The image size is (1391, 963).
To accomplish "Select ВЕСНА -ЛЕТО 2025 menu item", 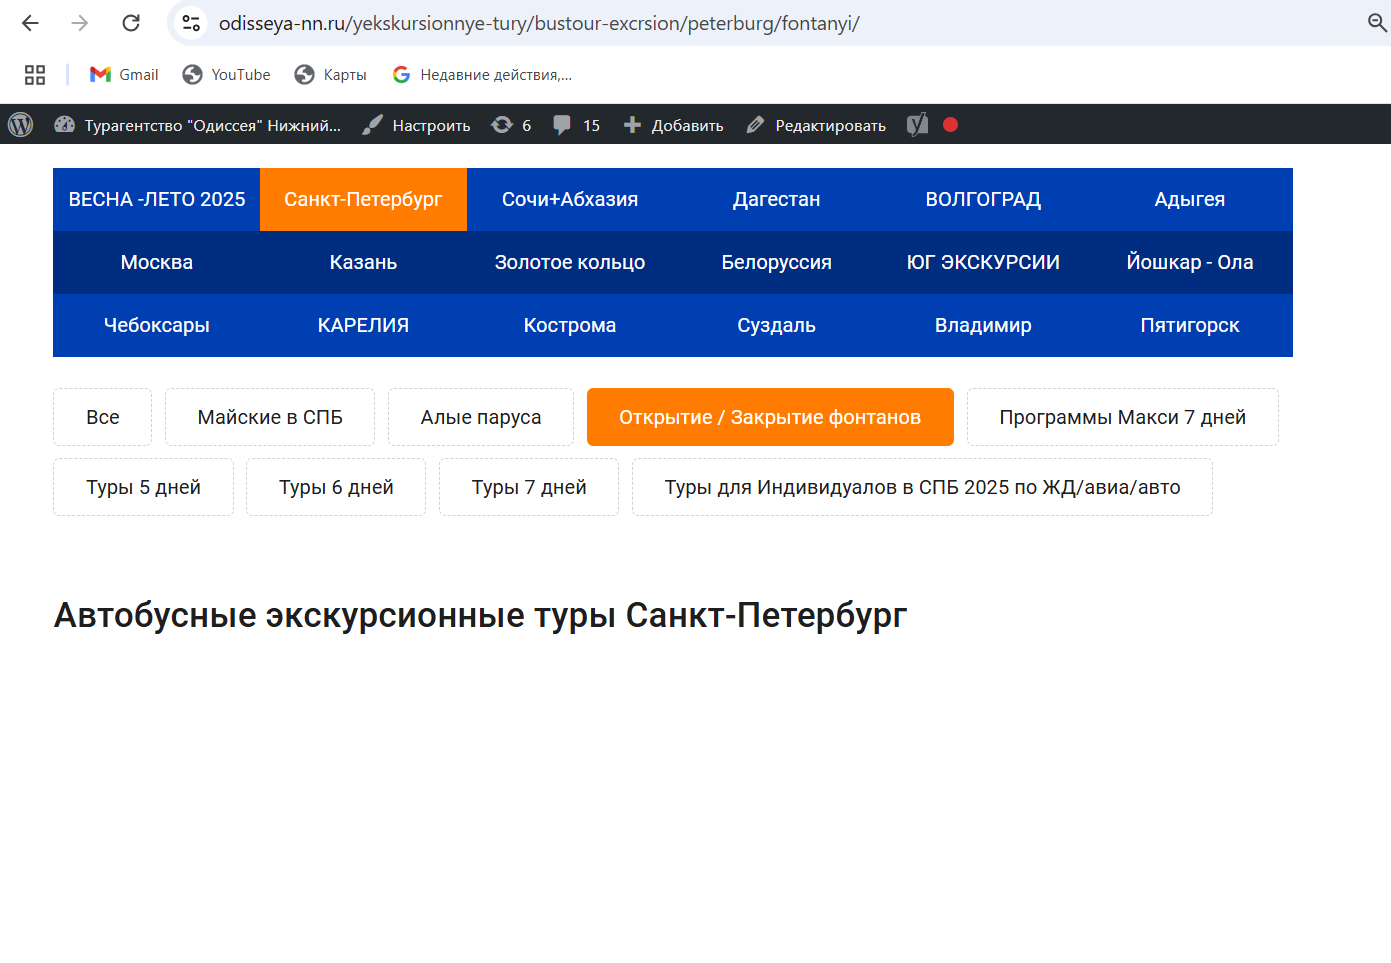I will tap(157, 200).
